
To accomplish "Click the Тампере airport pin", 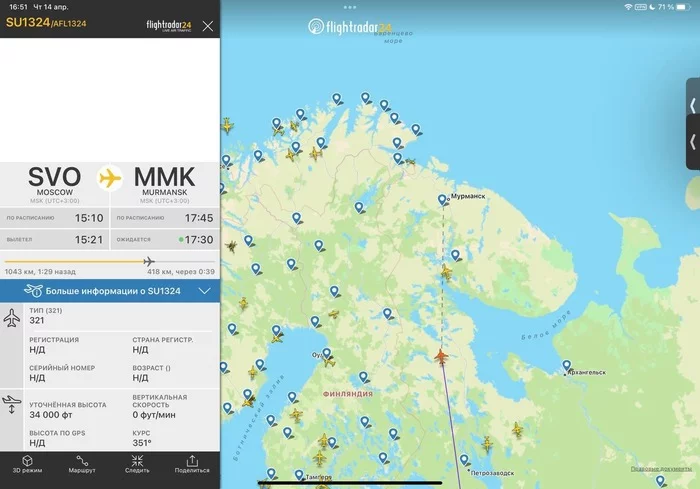I will [x=299, y=475].
